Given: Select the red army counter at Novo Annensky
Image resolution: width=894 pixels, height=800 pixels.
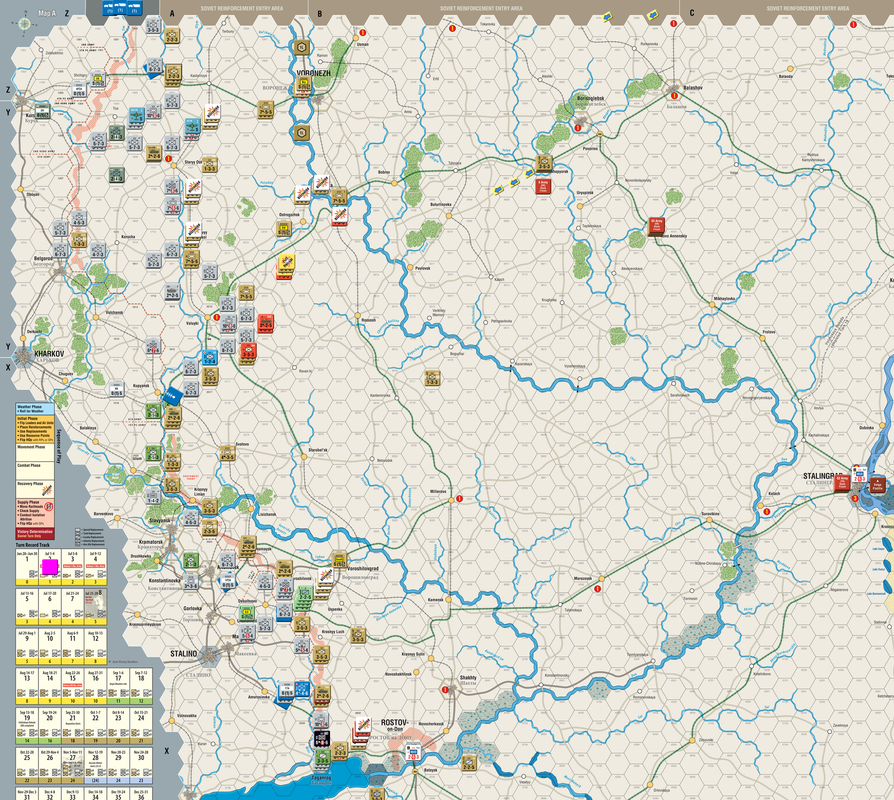Looking at the screenshot, I should coord(656,225).
